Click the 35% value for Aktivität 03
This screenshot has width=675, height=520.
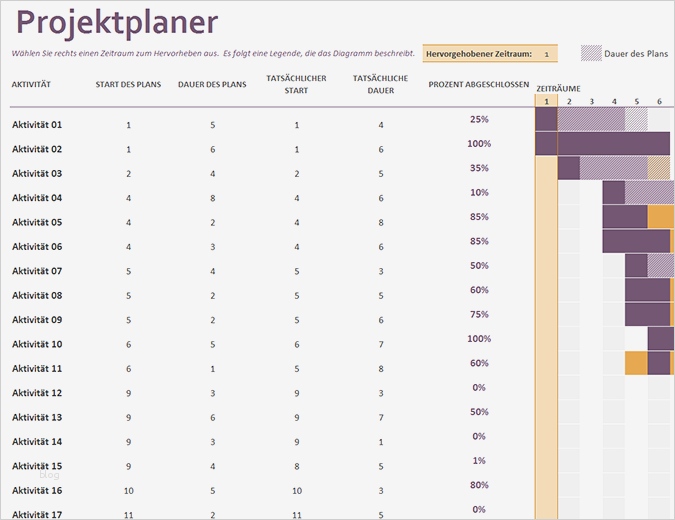(x=479, y=168)
